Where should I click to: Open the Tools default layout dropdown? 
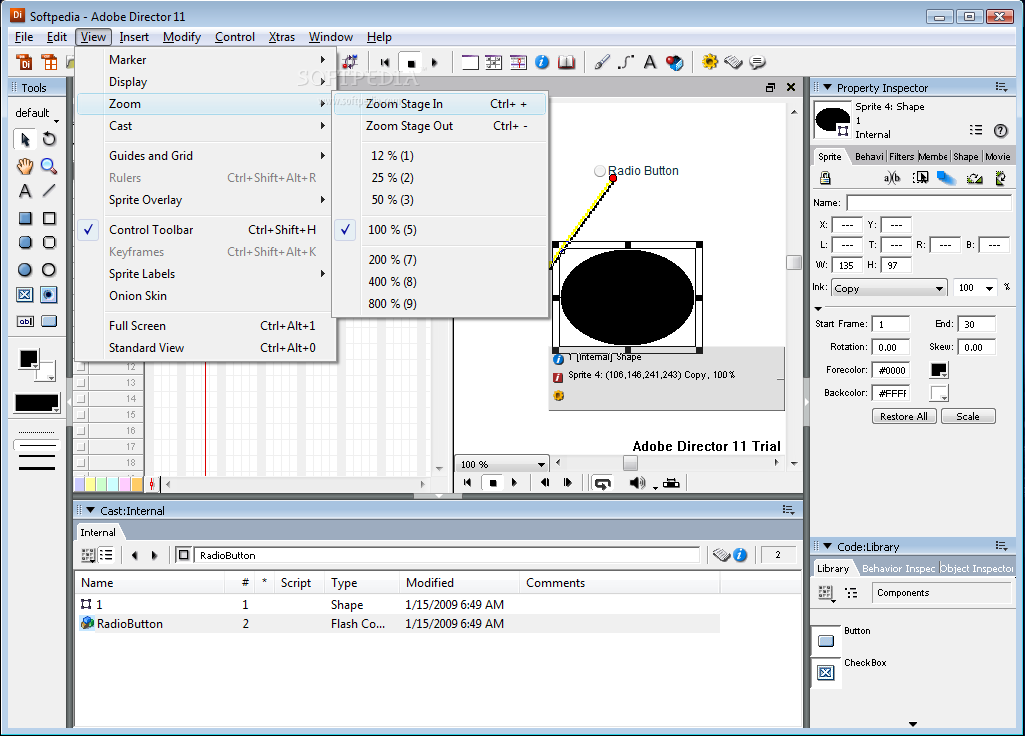tap(37, 114)
